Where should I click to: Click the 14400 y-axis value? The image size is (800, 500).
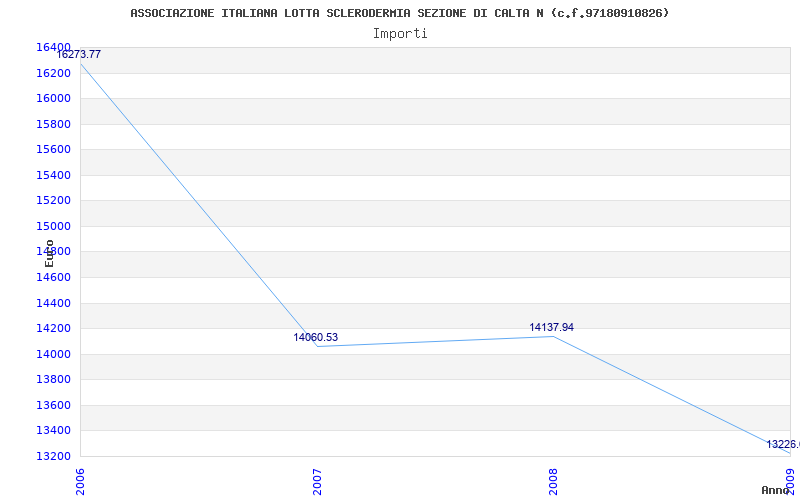[x=53, y=303]
